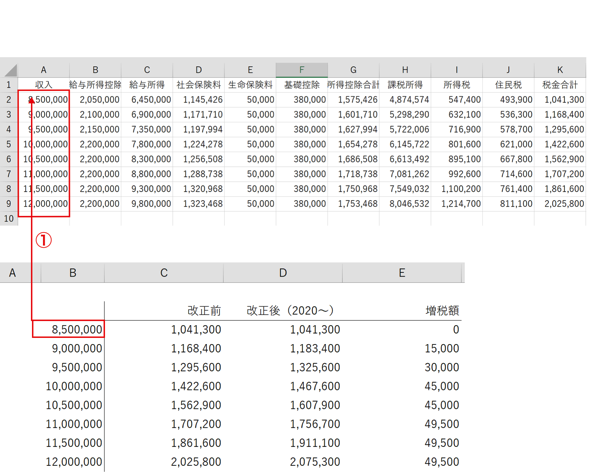Click the 給与所得控除 header cell
599x476 pixels.
[x=96, y=85]
